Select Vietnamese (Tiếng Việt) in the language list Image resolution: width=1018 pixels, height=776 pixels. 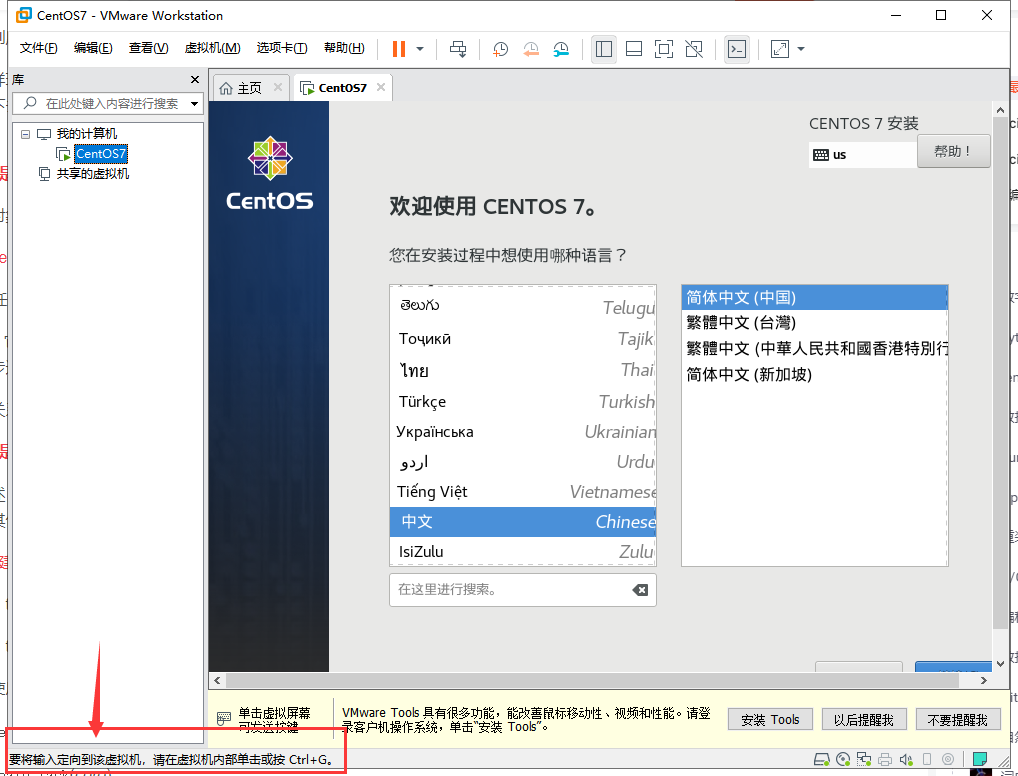tap(523, 492)
